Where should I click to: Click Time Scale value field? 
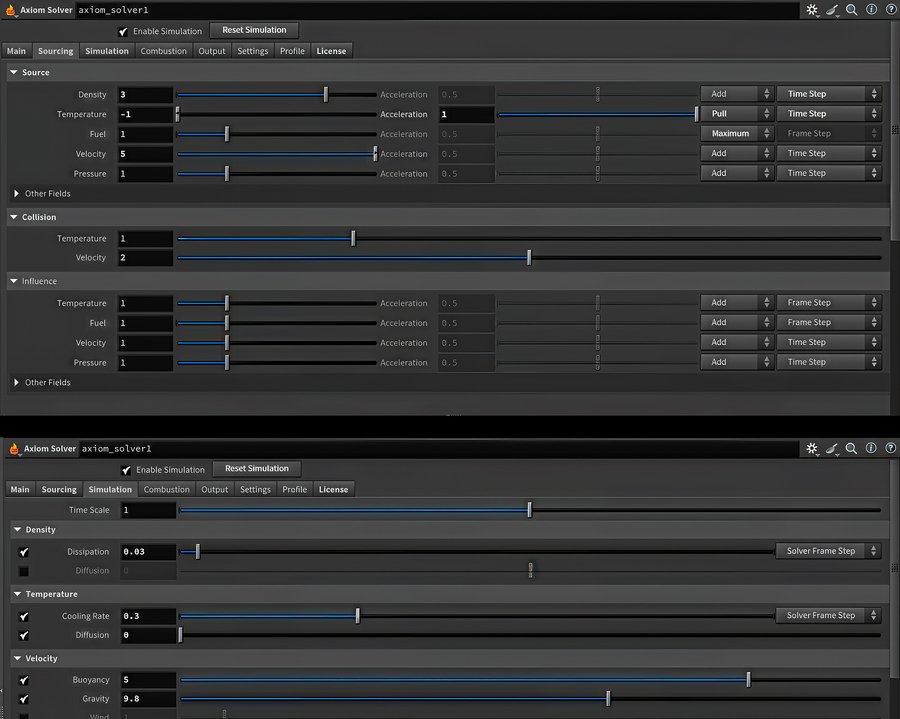[x=148, y=510]
